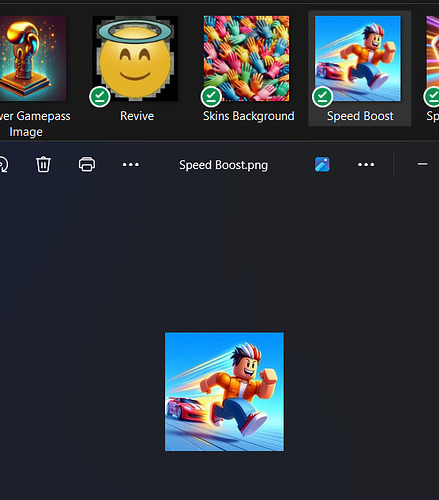The image size is (439, 500).
Task: Click the green sync checkmark on Speed Boost
Action: [322, 97]
